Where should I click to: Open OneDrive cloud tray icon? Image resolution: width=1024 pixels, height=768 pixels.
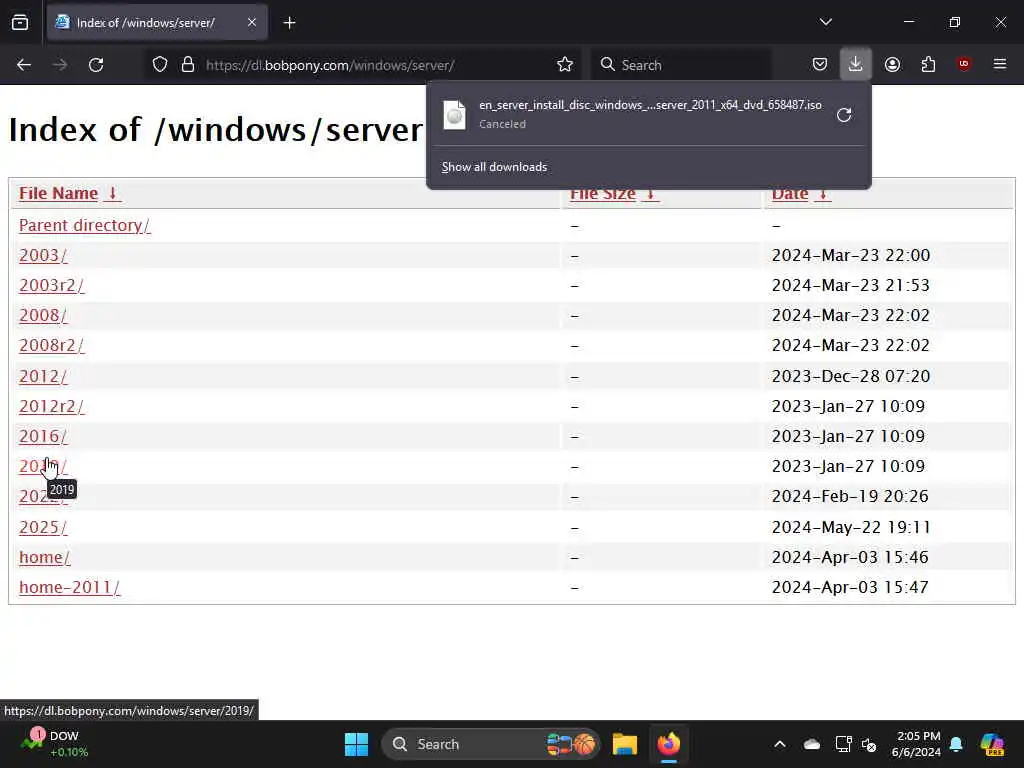(812, 744)
